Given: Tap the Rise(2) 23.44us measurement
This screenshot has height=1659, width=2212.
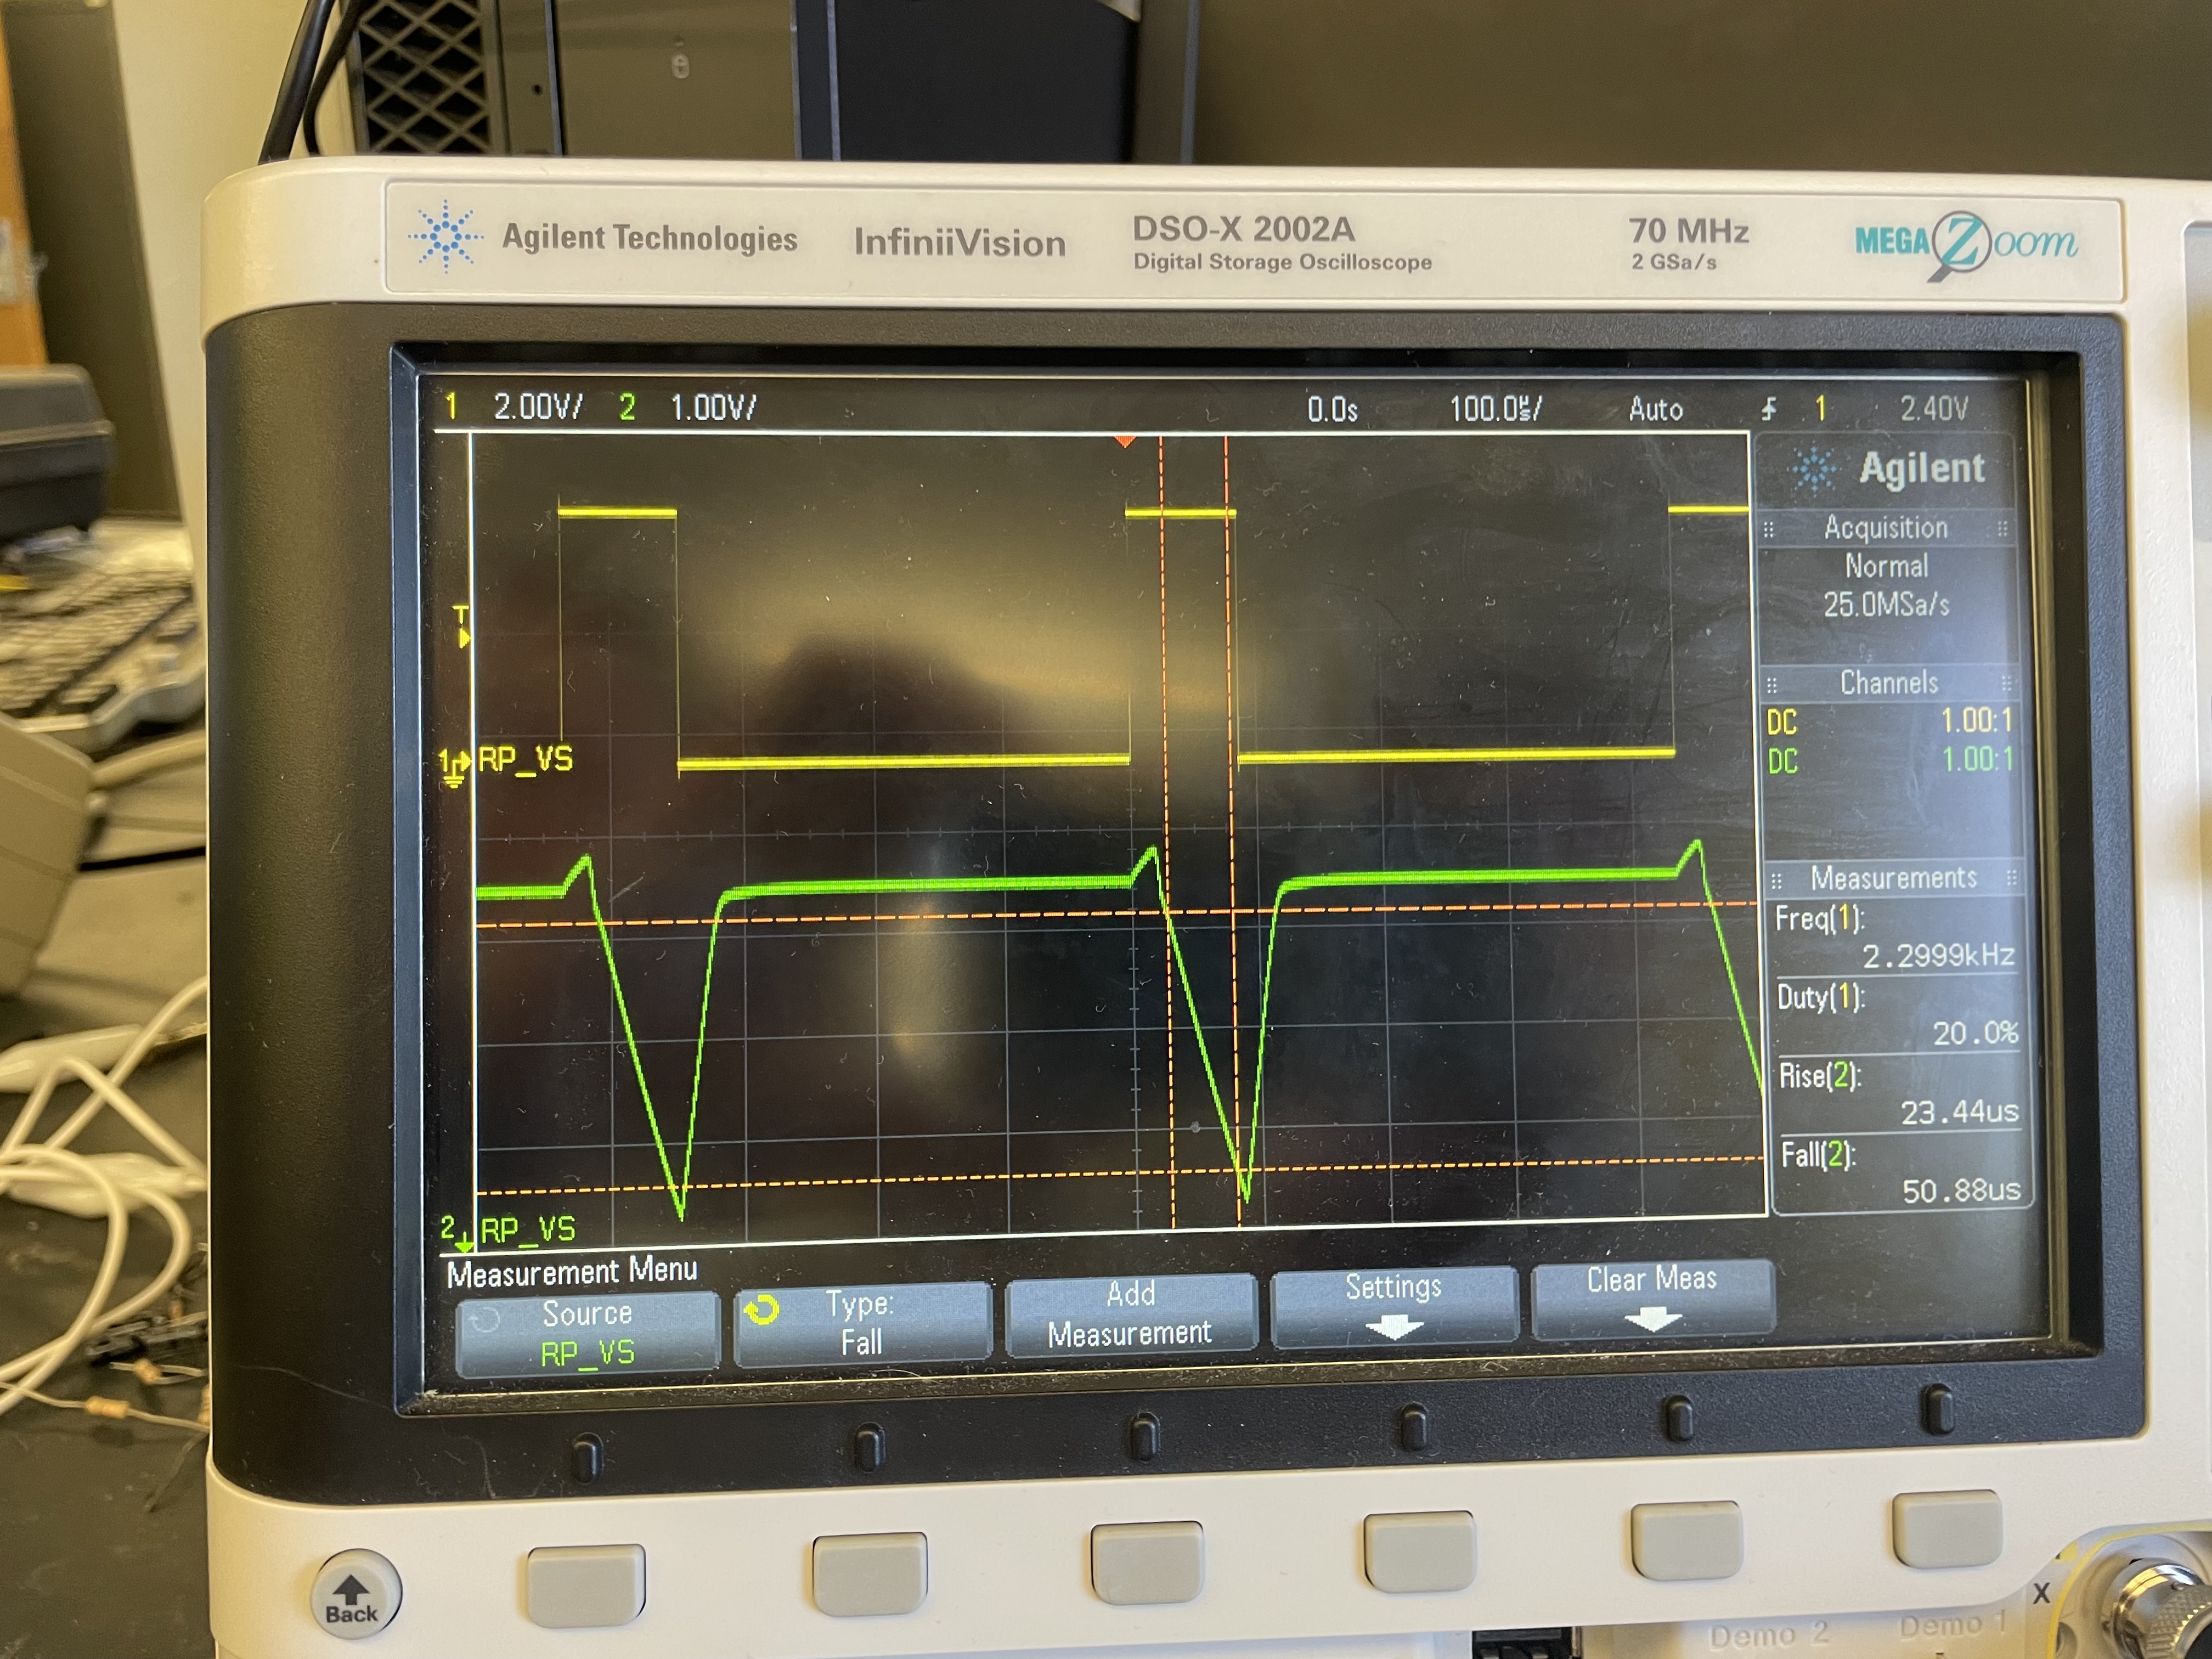Looking at the screenshot, I should (x=1899, y=1094).
